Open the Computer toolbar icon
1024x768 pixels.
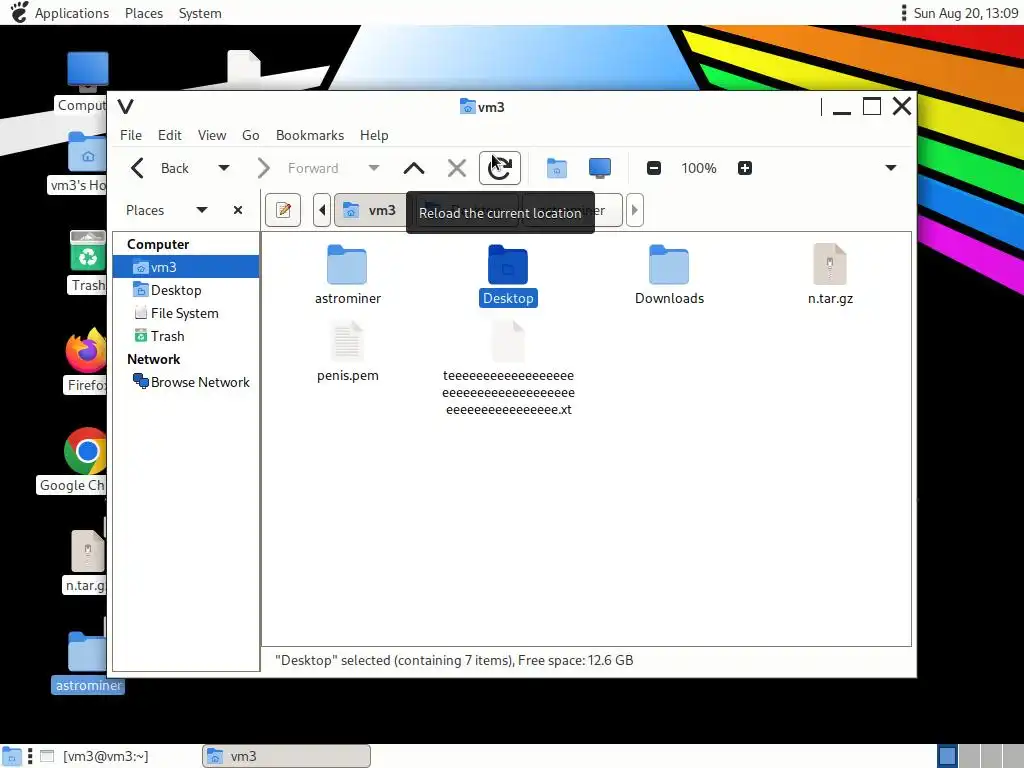click(600, 168)
